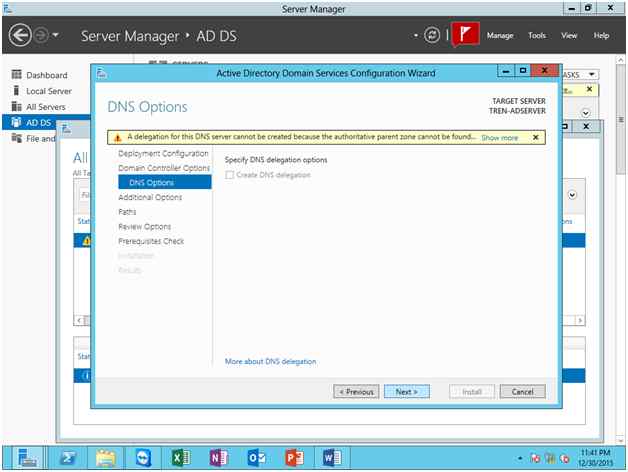Click the warning triangle in yellow banner

[x=117, y=138]
